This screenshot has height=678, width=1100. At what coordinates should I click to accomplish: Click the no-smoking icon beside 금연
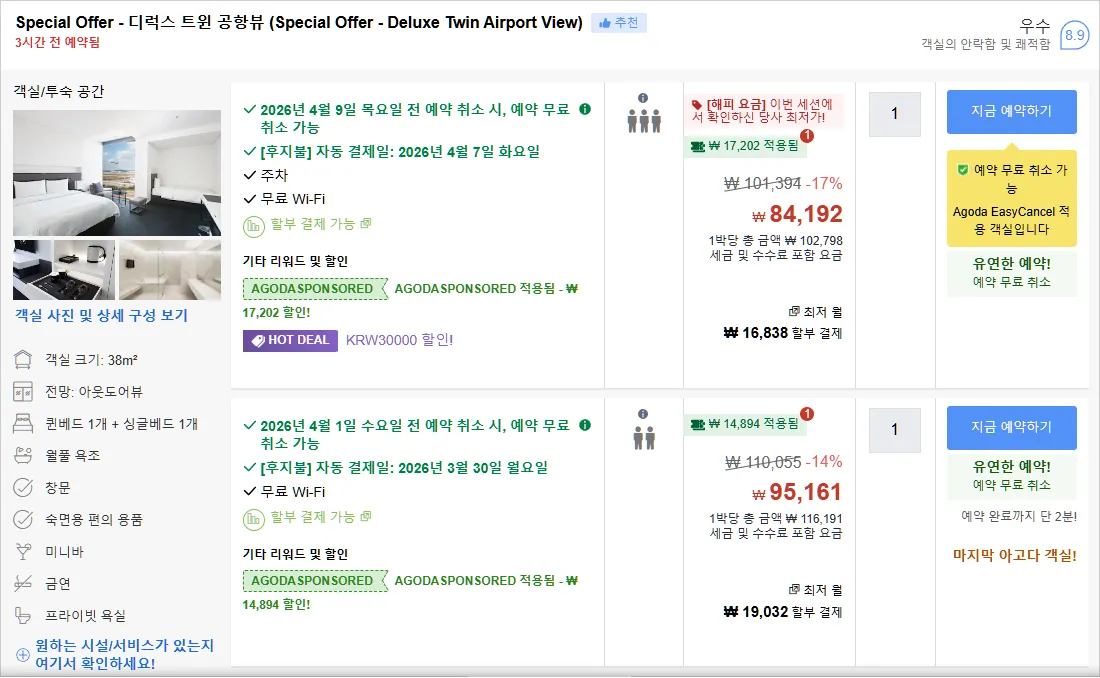point(23,583)
